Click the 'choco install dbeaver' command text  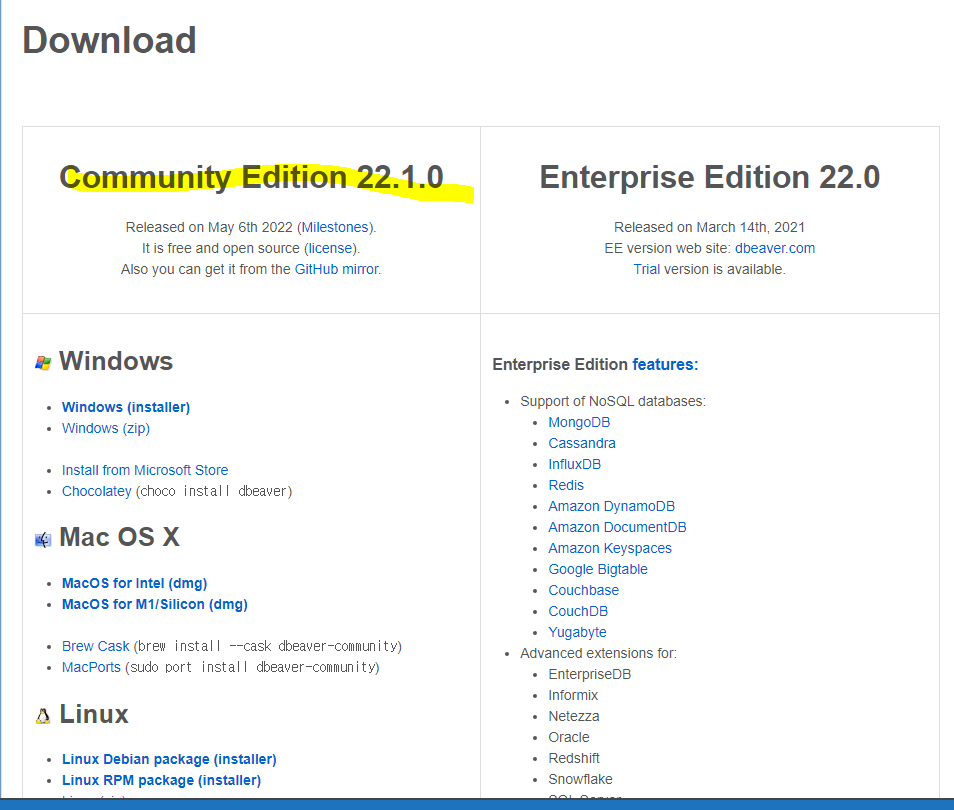click(214, 491)
